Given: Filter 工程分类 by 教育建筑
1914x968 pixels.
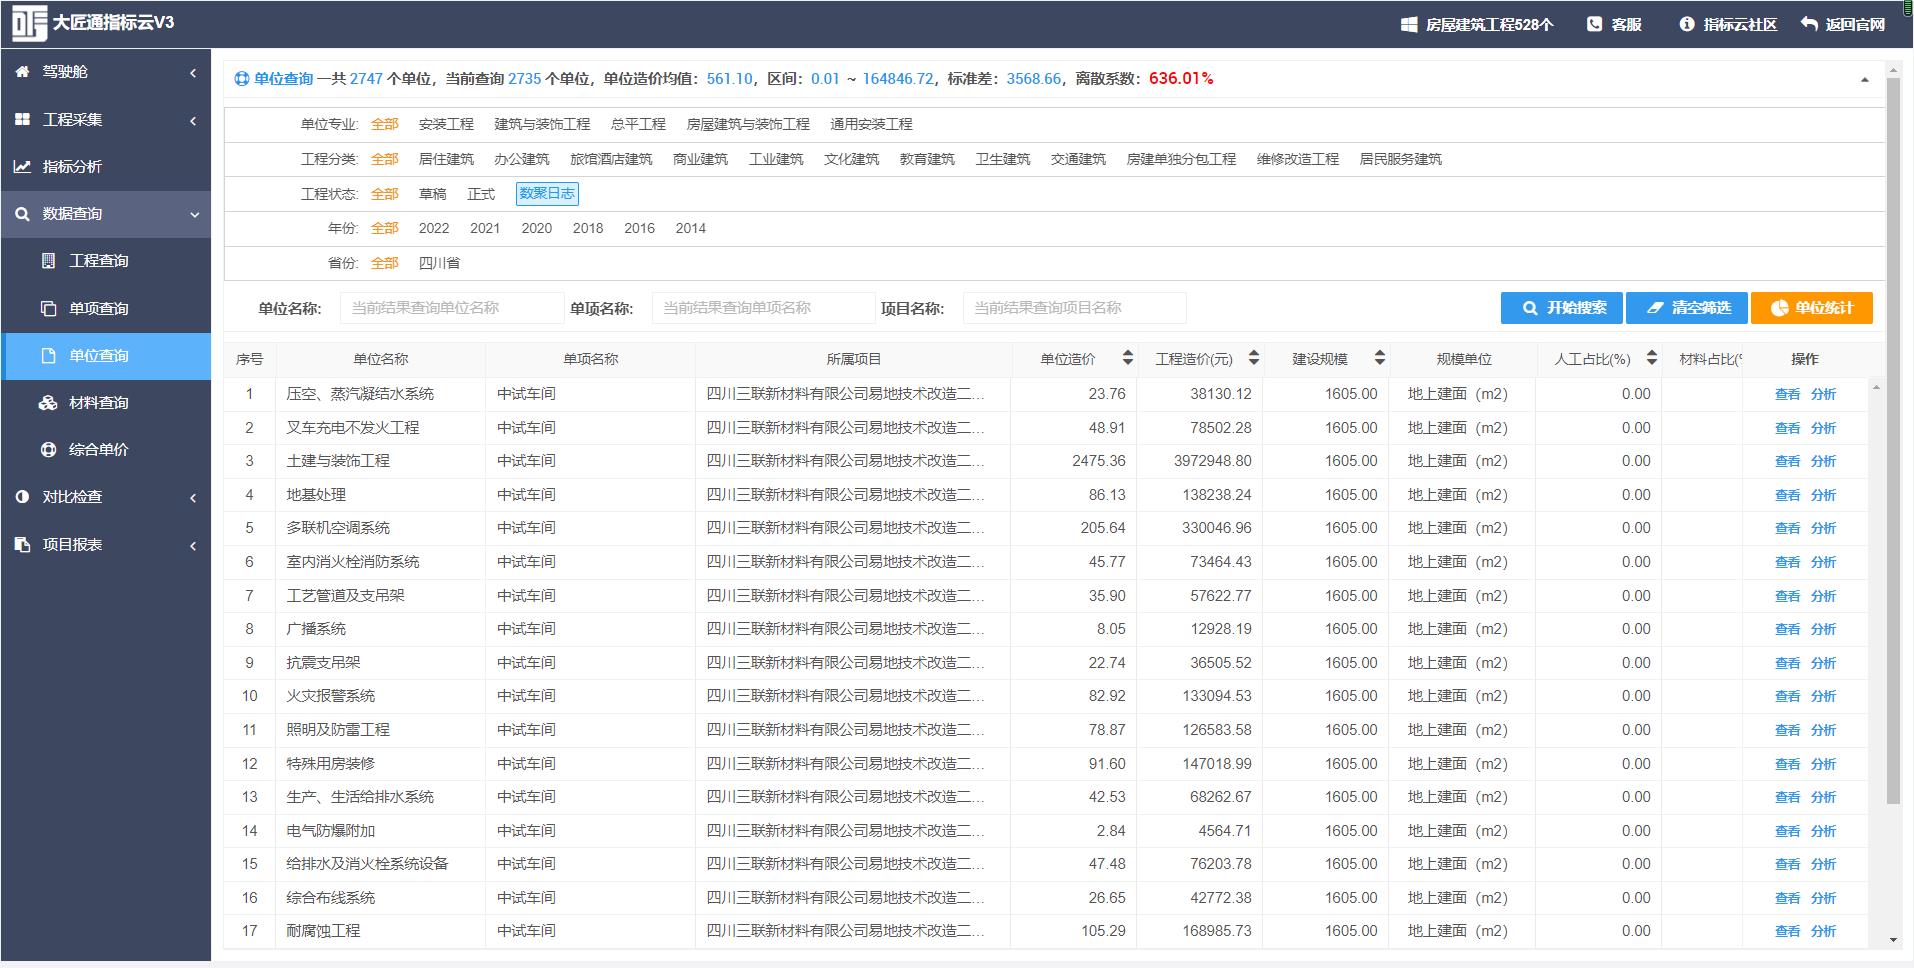Looking at the screenshot, I should (927, 159).
